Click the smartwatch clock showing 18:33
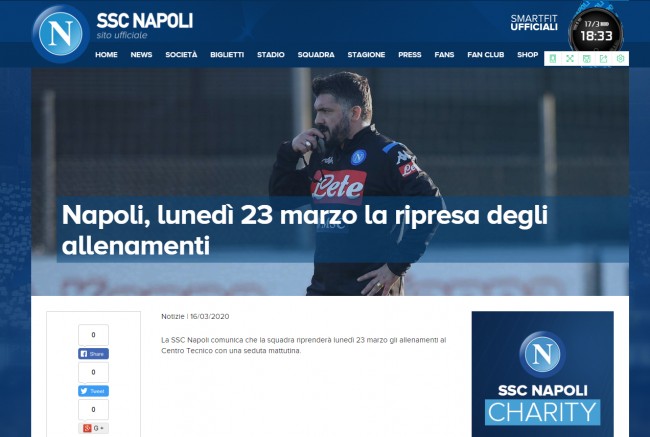Viewport: 650px width, 437px height. pos(596,32)
